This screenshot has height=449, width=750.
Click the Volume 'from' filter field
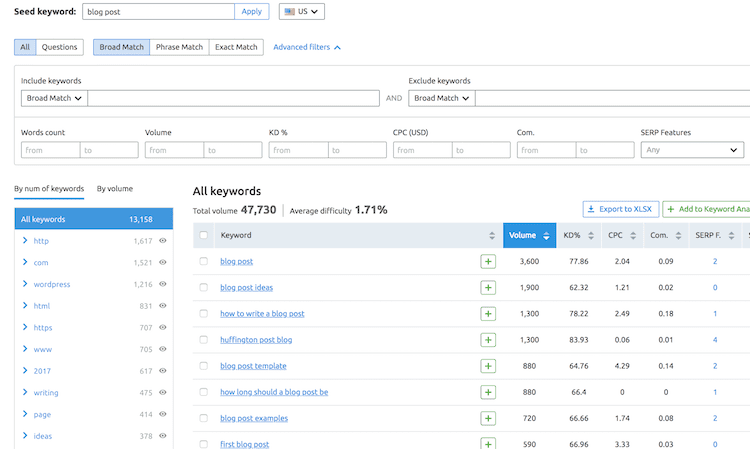(174, 150)
